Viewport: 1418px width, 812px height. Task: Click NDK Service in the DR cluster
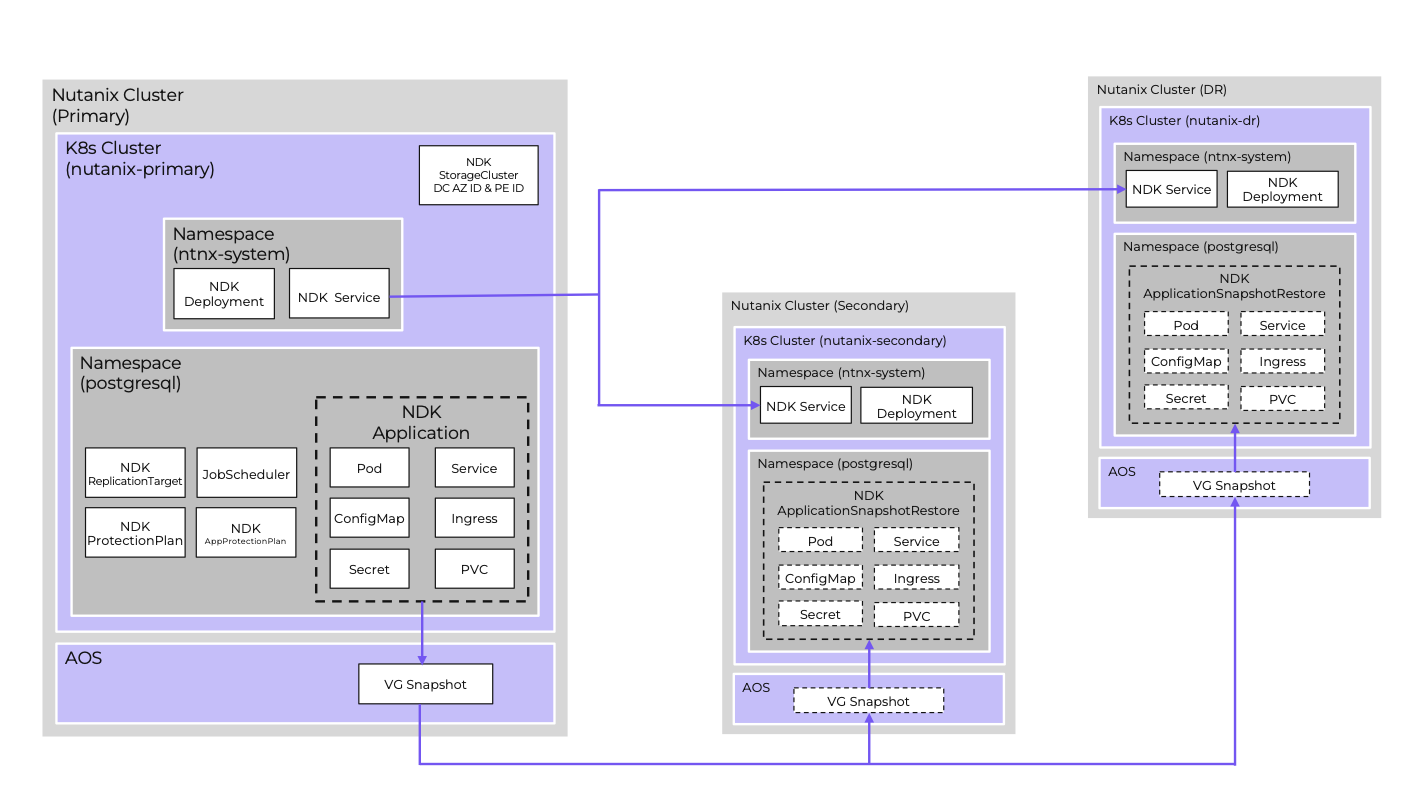(1171, 189)
